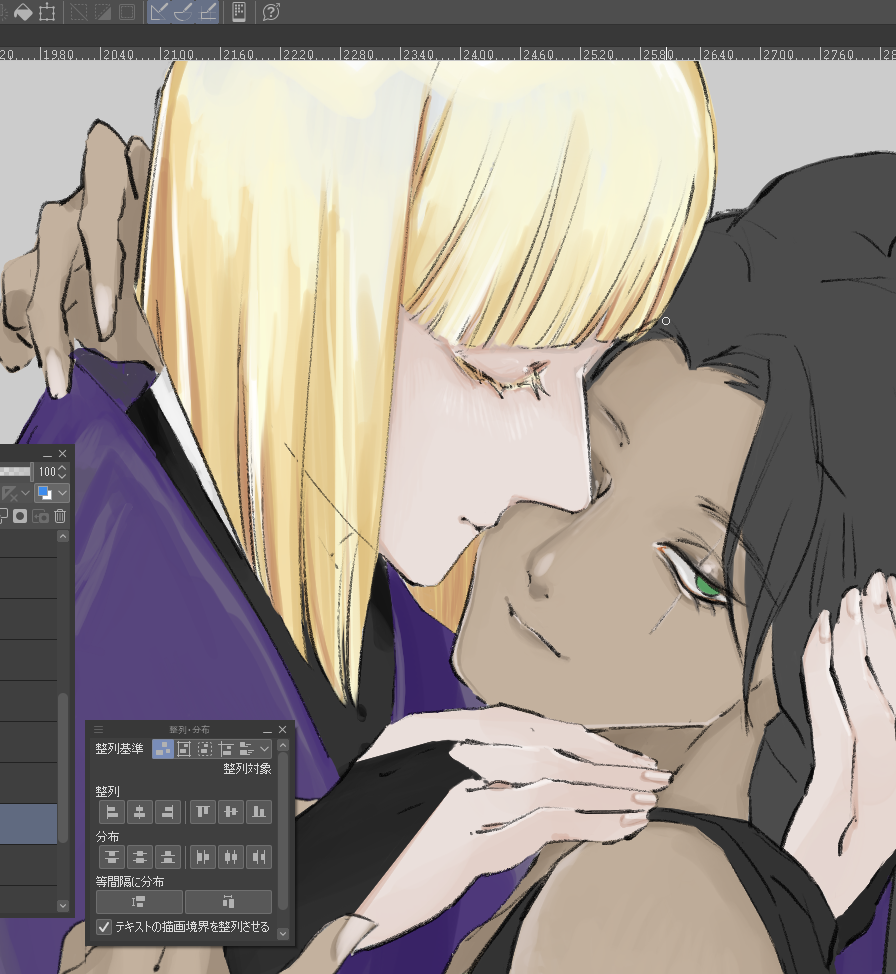Toggle Snap to Special Ruler
Image resolution: width=896 pixels, height=974 pixels.
tap(183, 12)
